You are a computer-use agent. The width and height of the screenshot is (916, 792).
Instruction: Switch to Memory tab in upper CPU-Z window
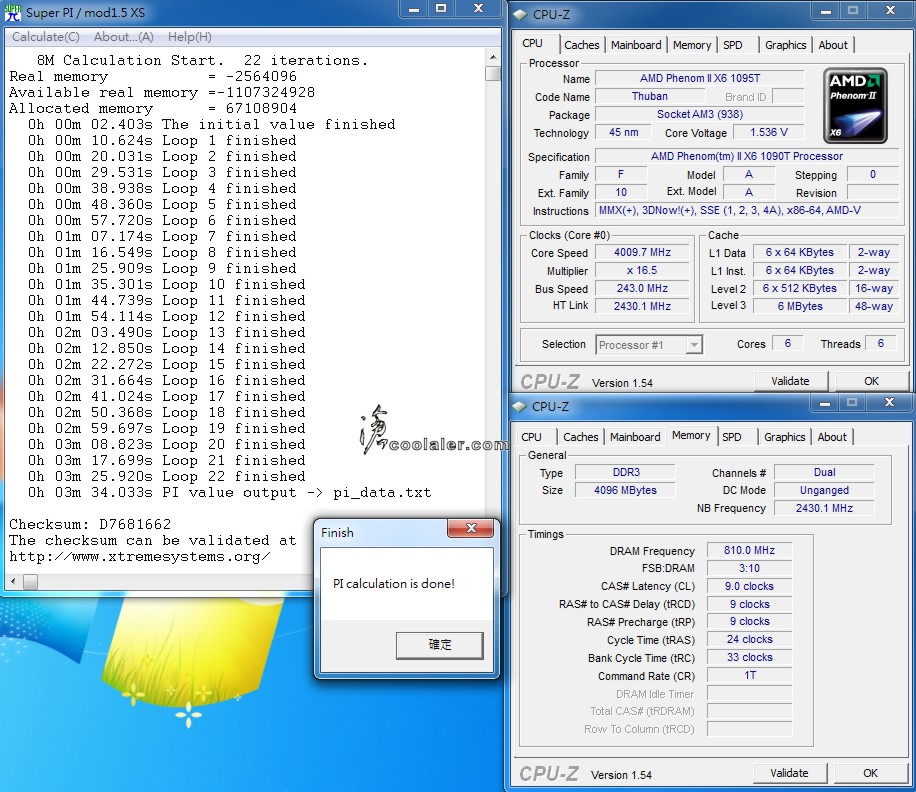click(692, 45)
